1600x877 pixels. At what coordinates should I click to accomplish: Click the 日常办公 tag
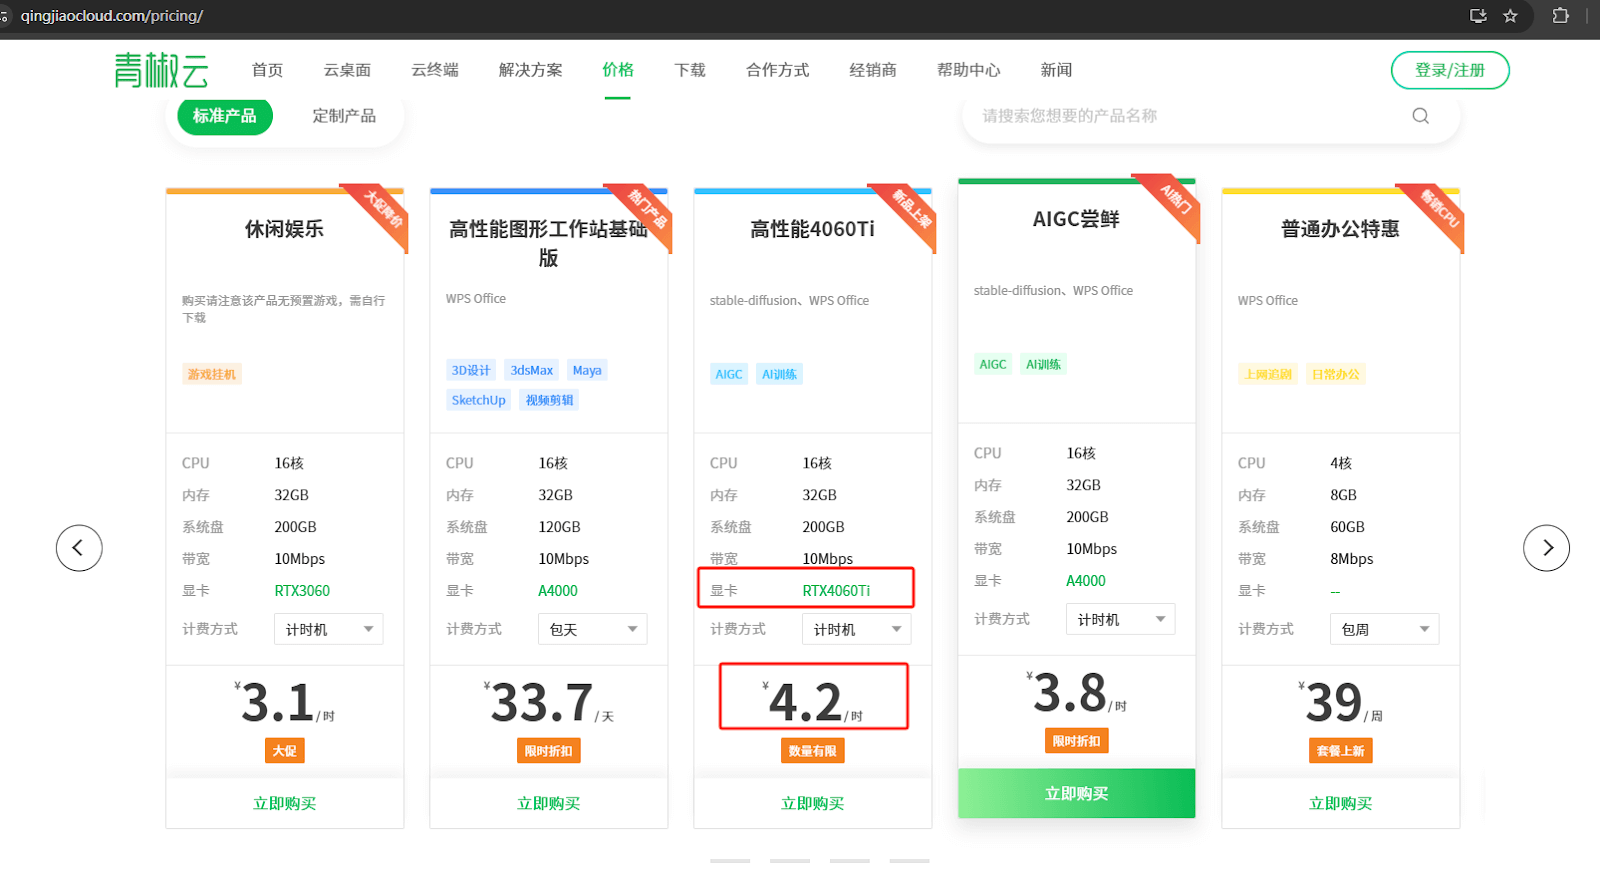point(1336,374)
